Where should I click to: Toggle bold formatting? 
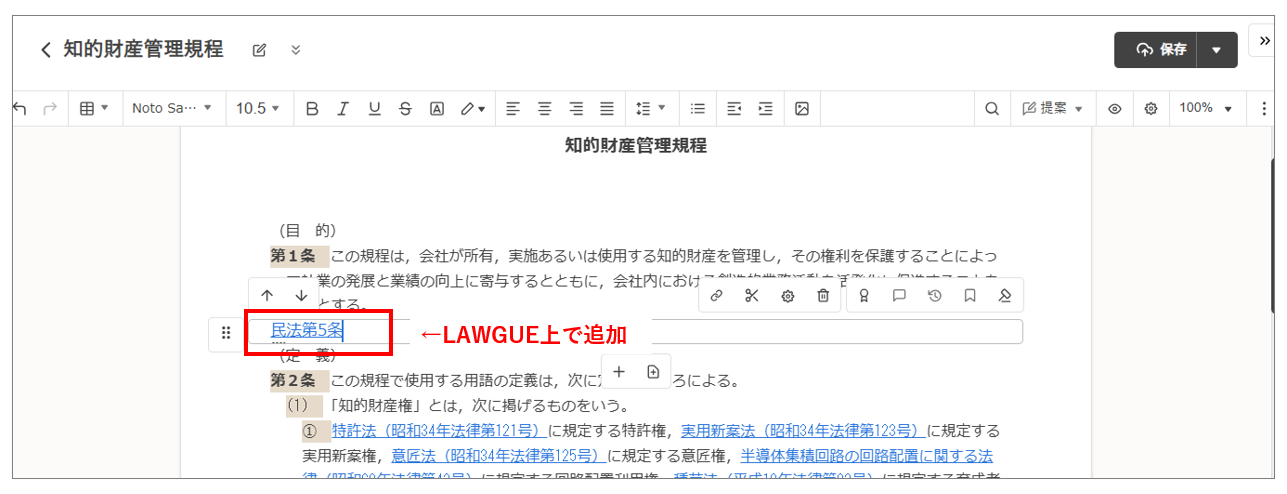click(311, 109)
